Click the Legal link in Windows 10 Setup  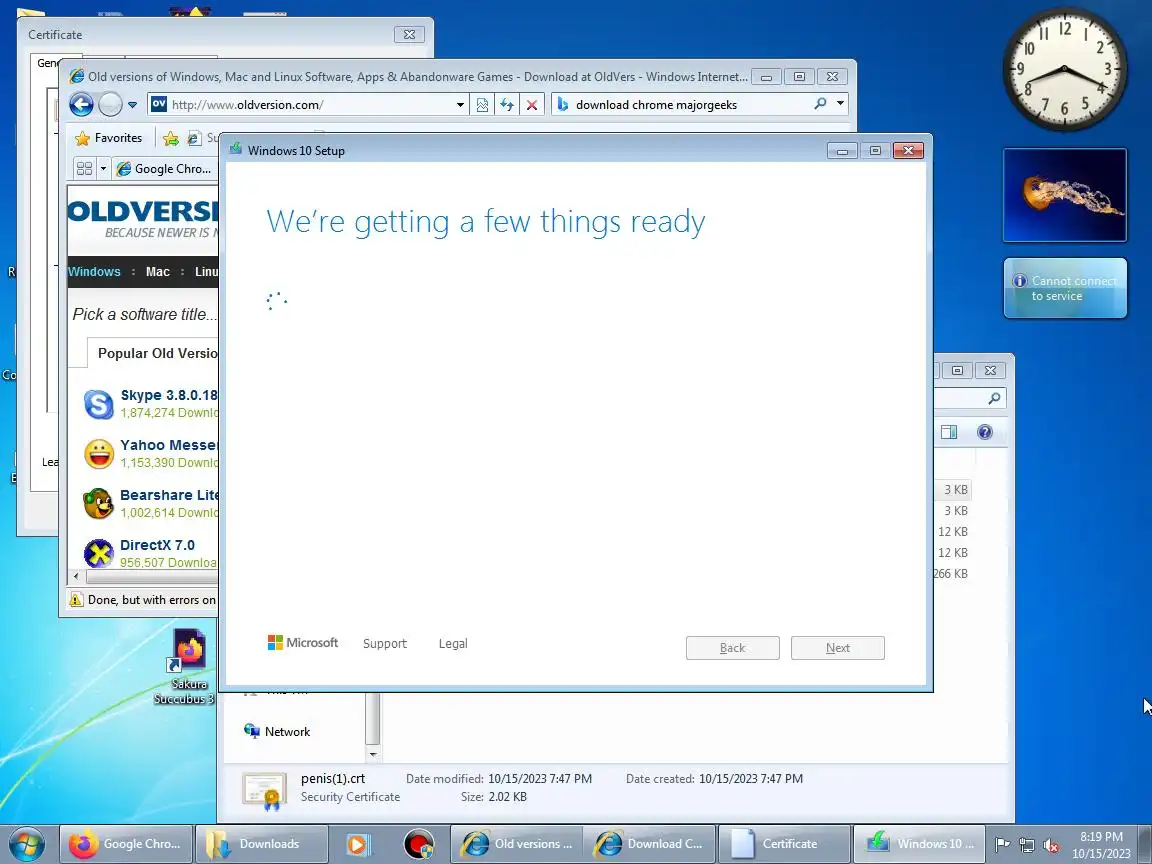(453, 643)
